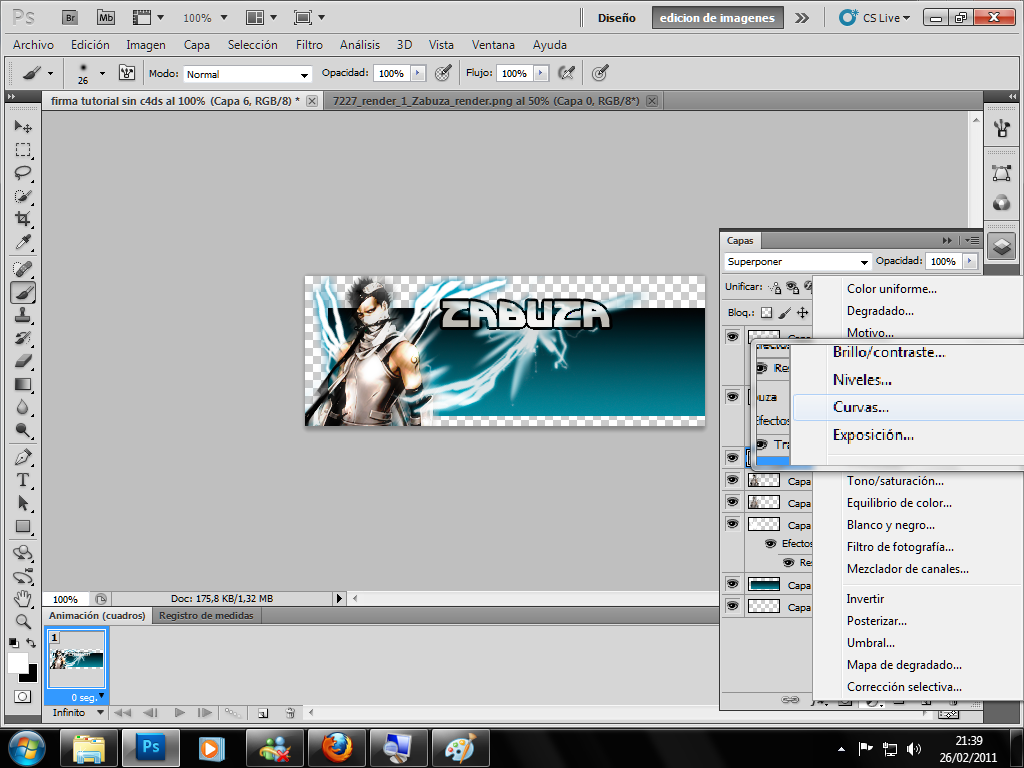Toggle visibility of Efectos on lower layer
Screen dimensions: 1024x768
pyautogui.click(x=771, y=543)
